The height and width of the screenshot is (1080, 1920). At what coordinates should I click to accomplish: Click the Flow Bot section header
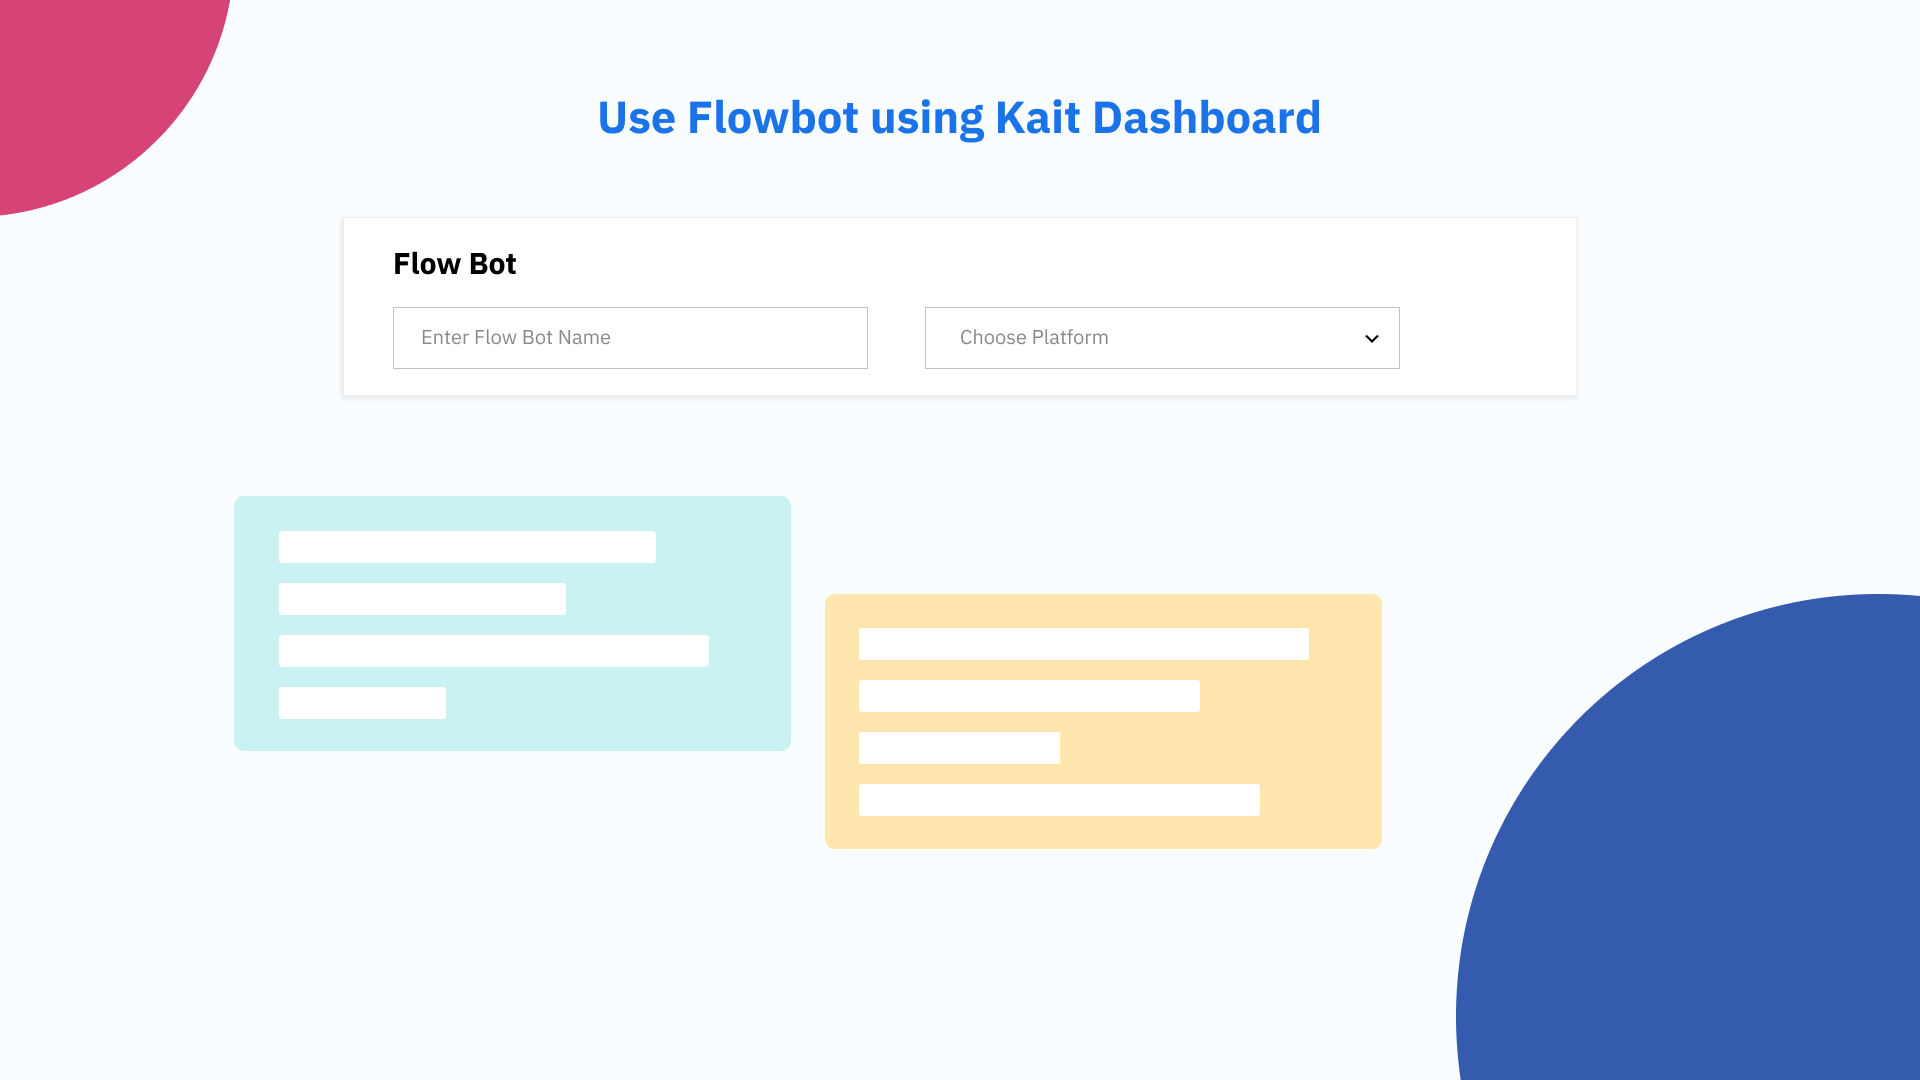(454, 262)
